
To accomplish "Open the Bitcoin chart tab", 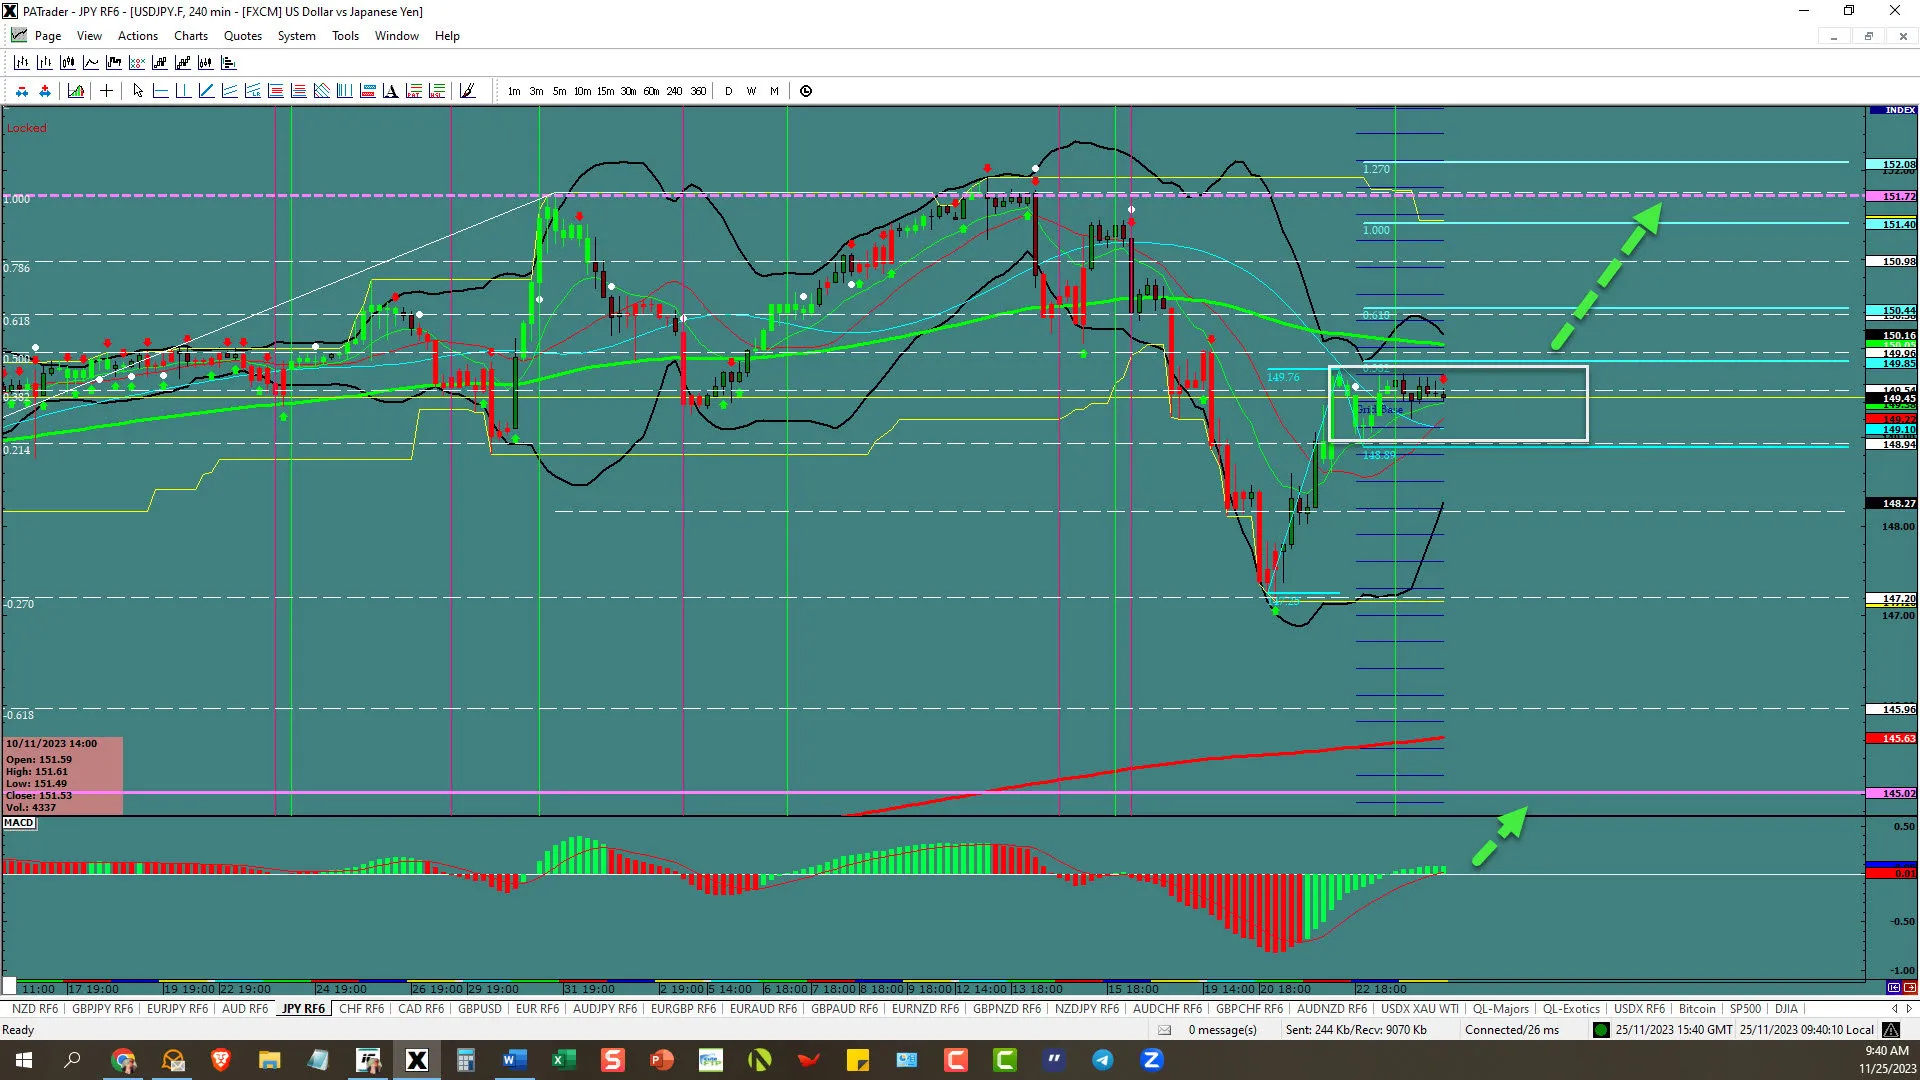I will click(x=1697, y=1009).
